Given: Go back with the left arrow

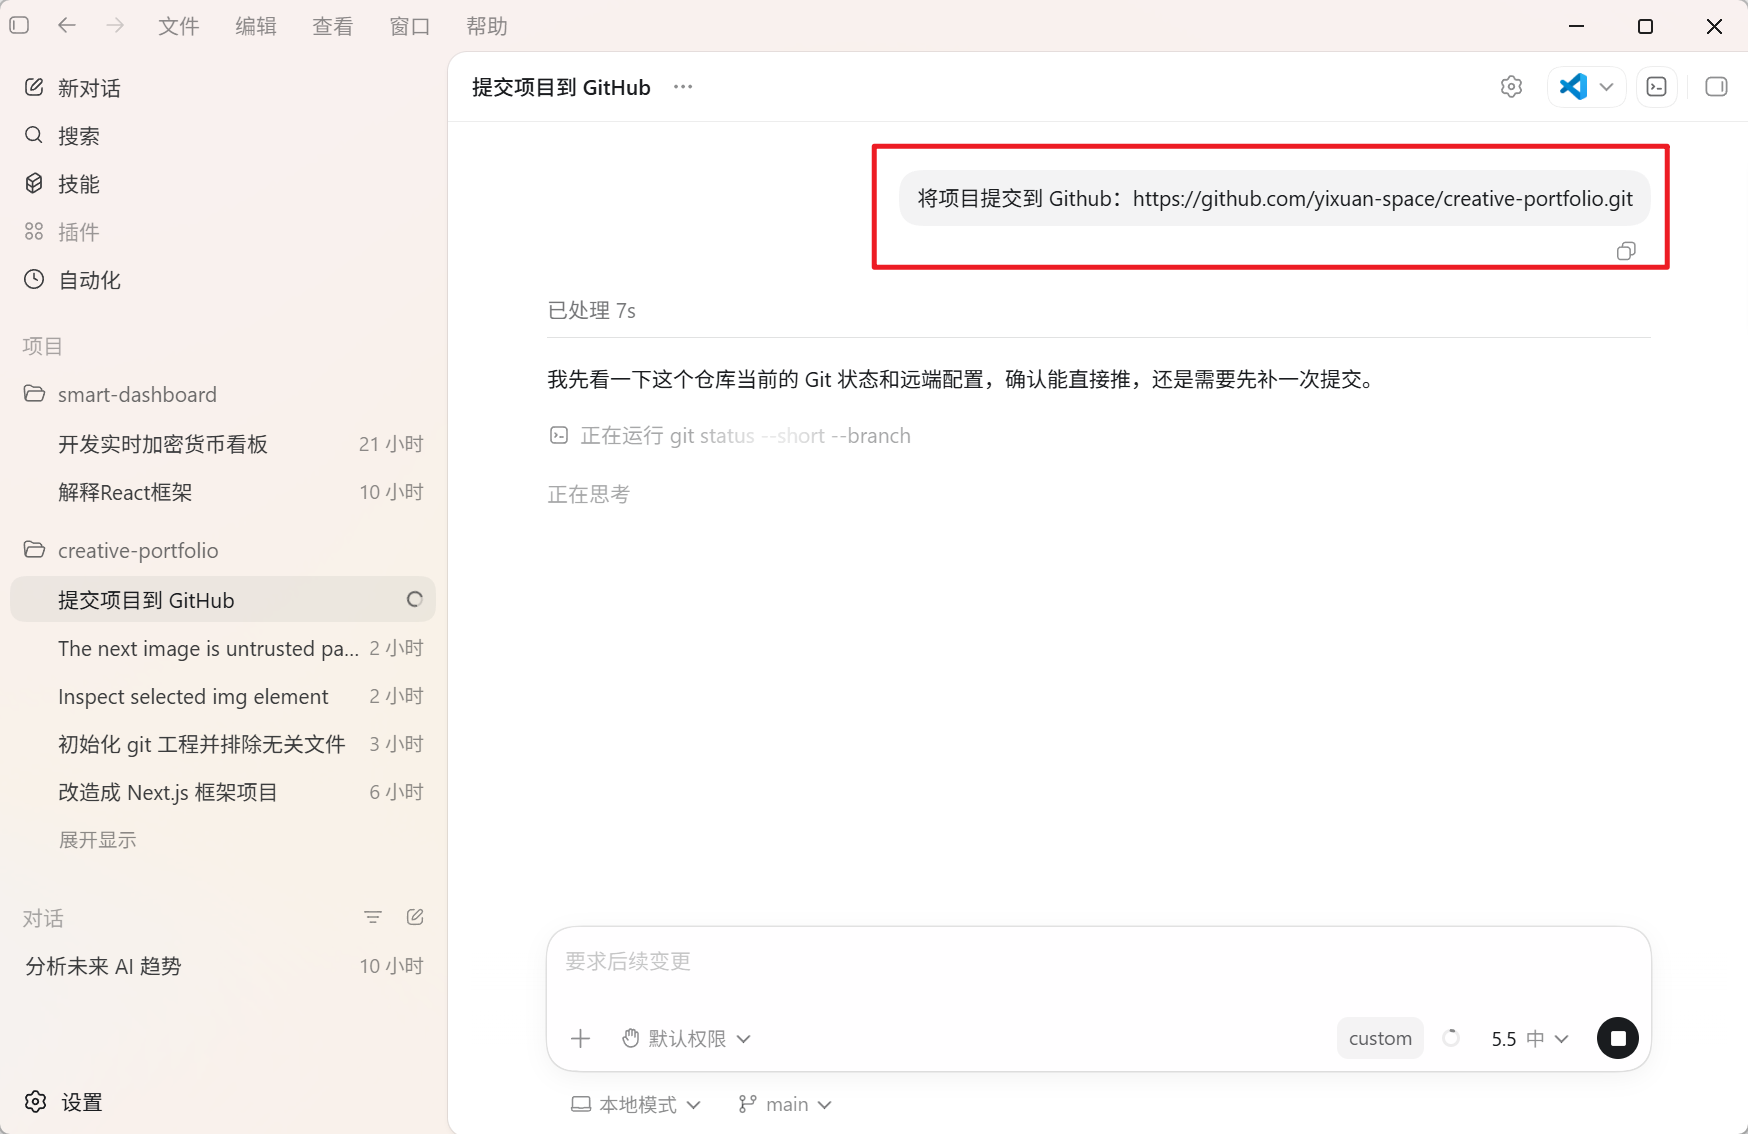Looking at the screenshot, I should [67, 26].
